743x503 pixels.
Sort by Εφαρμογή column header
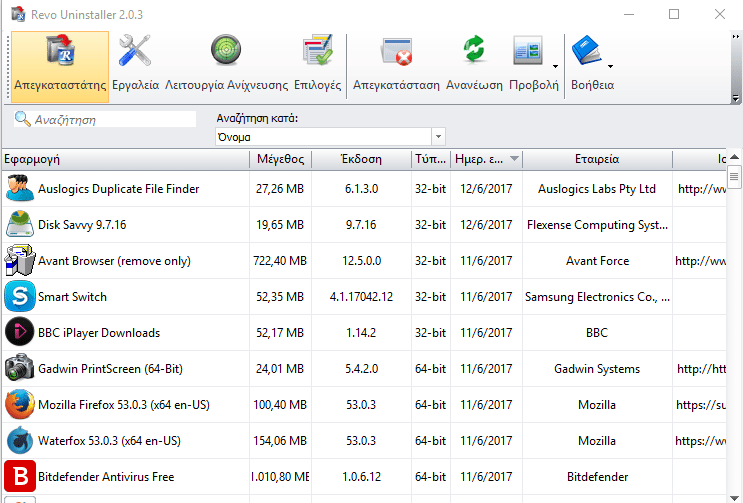click(x=126, y=159)
